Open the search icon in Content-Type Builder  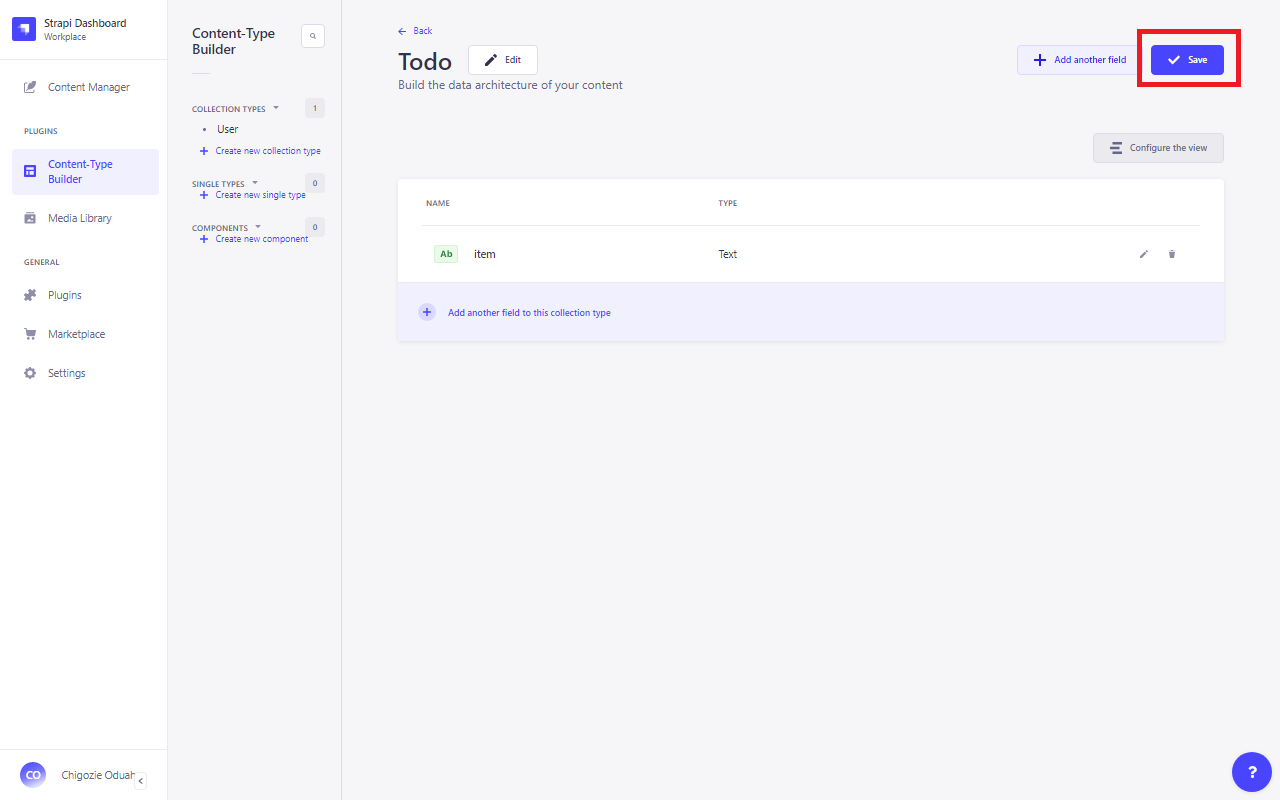point(313,36)
